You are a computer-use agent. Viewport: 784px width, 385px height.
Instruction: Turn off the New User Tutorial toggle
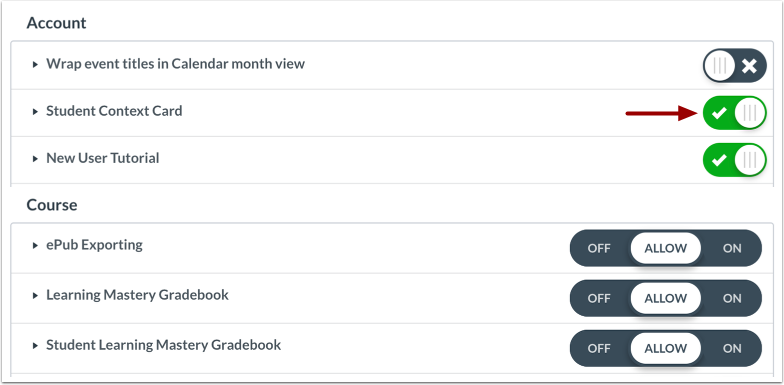tap(734, 160)
